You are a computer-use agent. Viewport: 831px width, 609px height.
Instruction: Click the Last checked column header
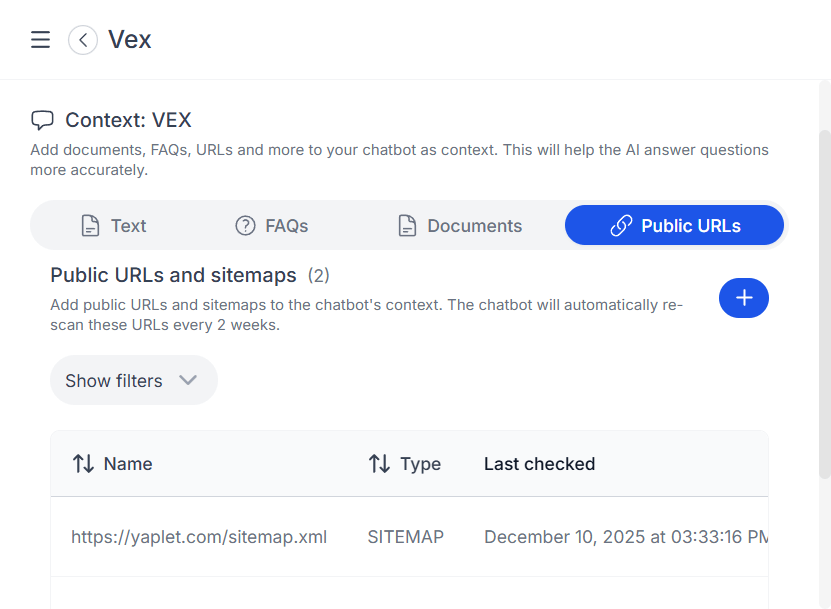coord(539,464)
